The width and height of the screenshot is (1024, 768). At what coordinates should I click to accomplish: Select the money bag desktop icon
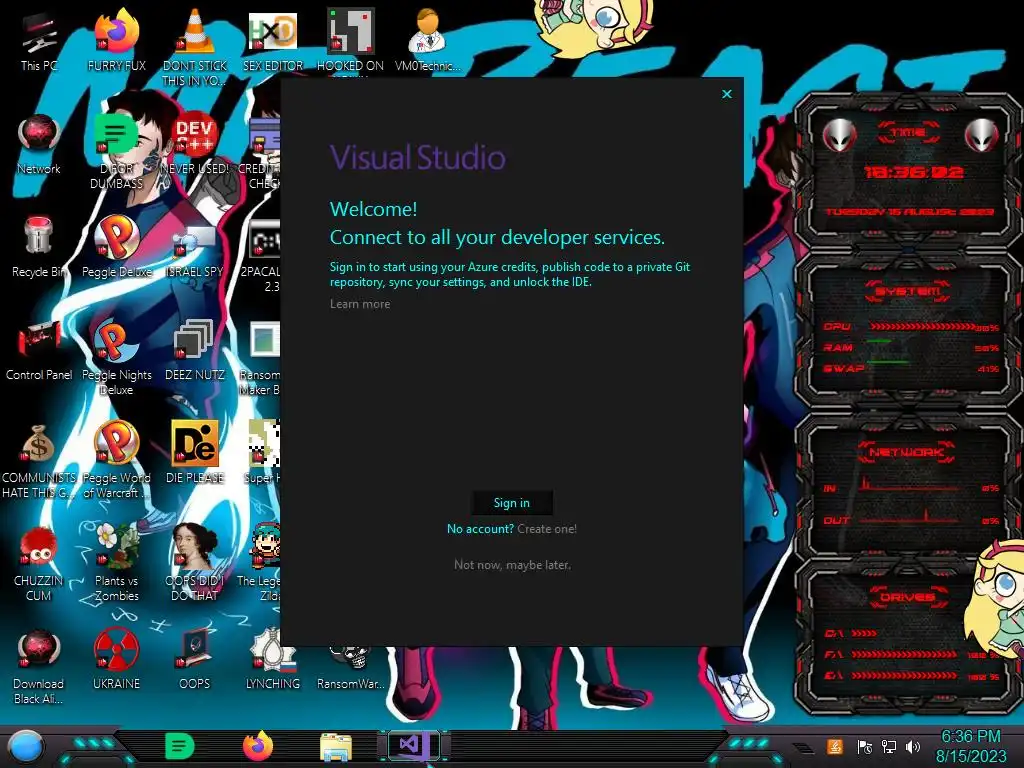39,460
